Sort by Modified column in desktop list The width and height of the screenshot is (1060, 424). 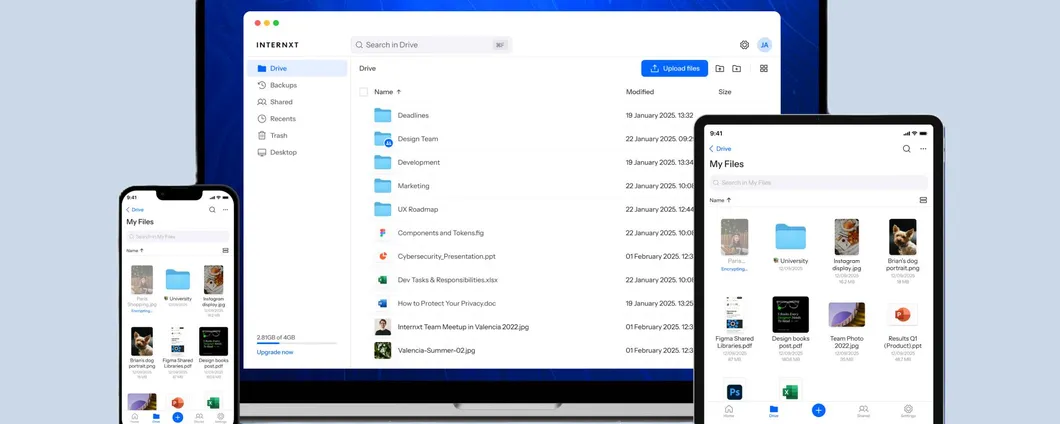click(x=640, y=91)
